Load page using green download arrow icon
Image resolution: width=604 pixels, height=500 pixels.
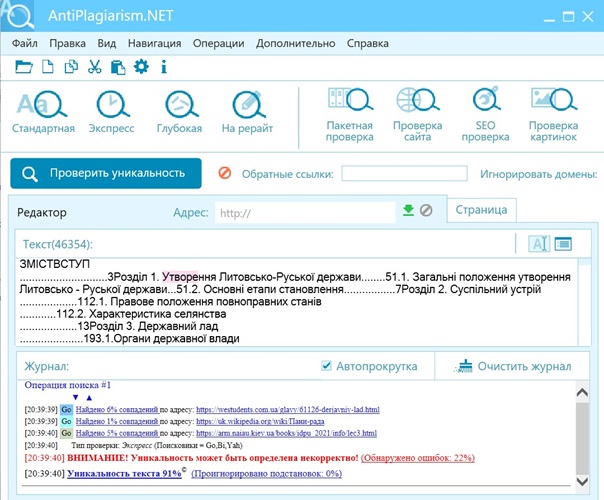pyautogui.click(x=408, y=210)
